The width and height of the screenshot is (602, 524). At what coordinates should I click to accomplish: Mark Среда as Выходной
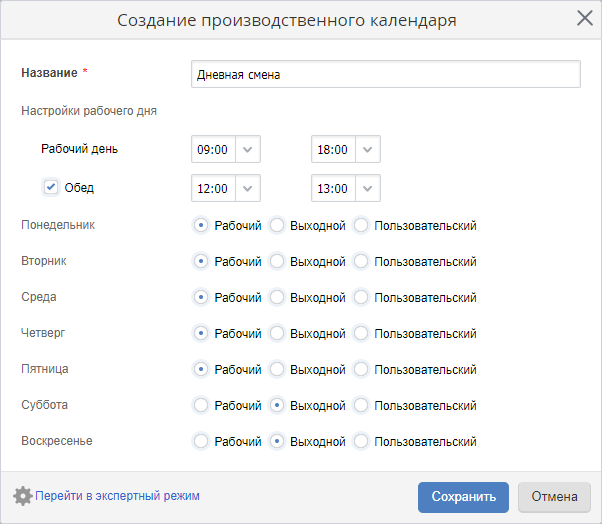coord(277,298)
